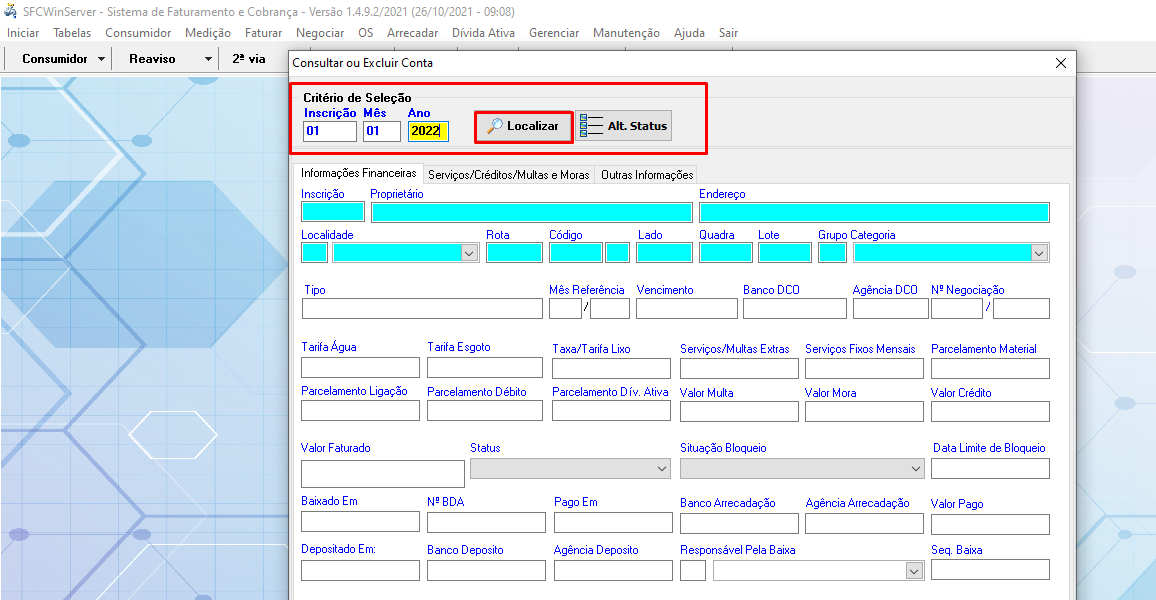Open the Faturar menu

pos(263,33)
